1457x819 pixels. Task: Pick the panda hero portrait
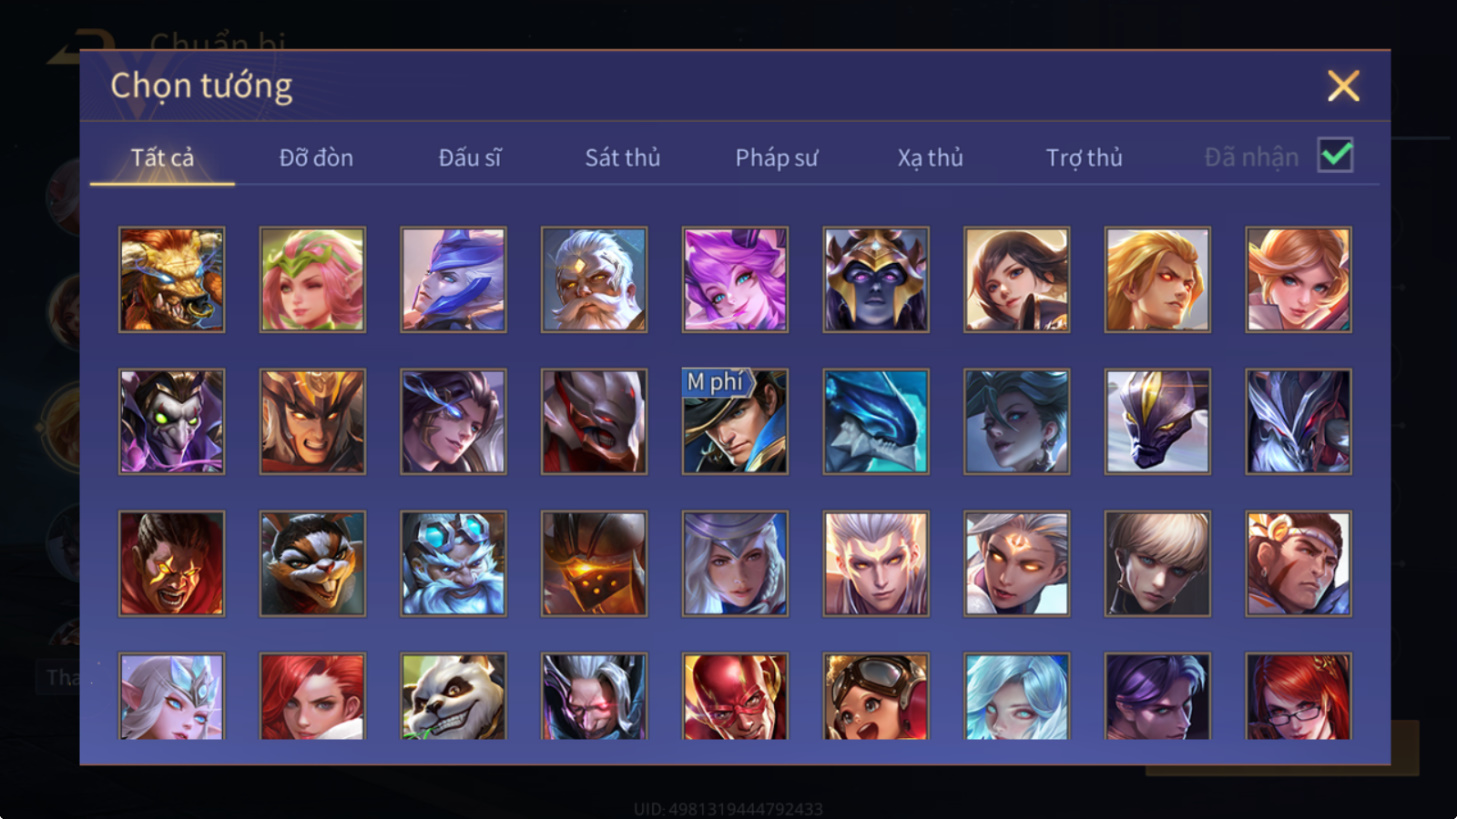453,697
